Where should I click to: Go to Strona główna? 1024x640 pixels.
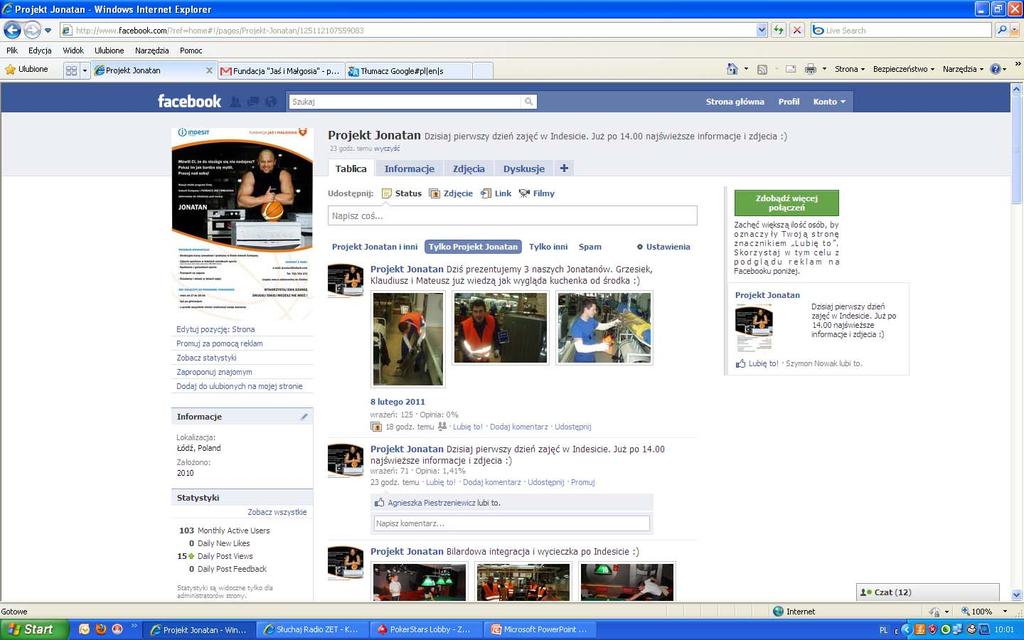click(x=735, y=101)
